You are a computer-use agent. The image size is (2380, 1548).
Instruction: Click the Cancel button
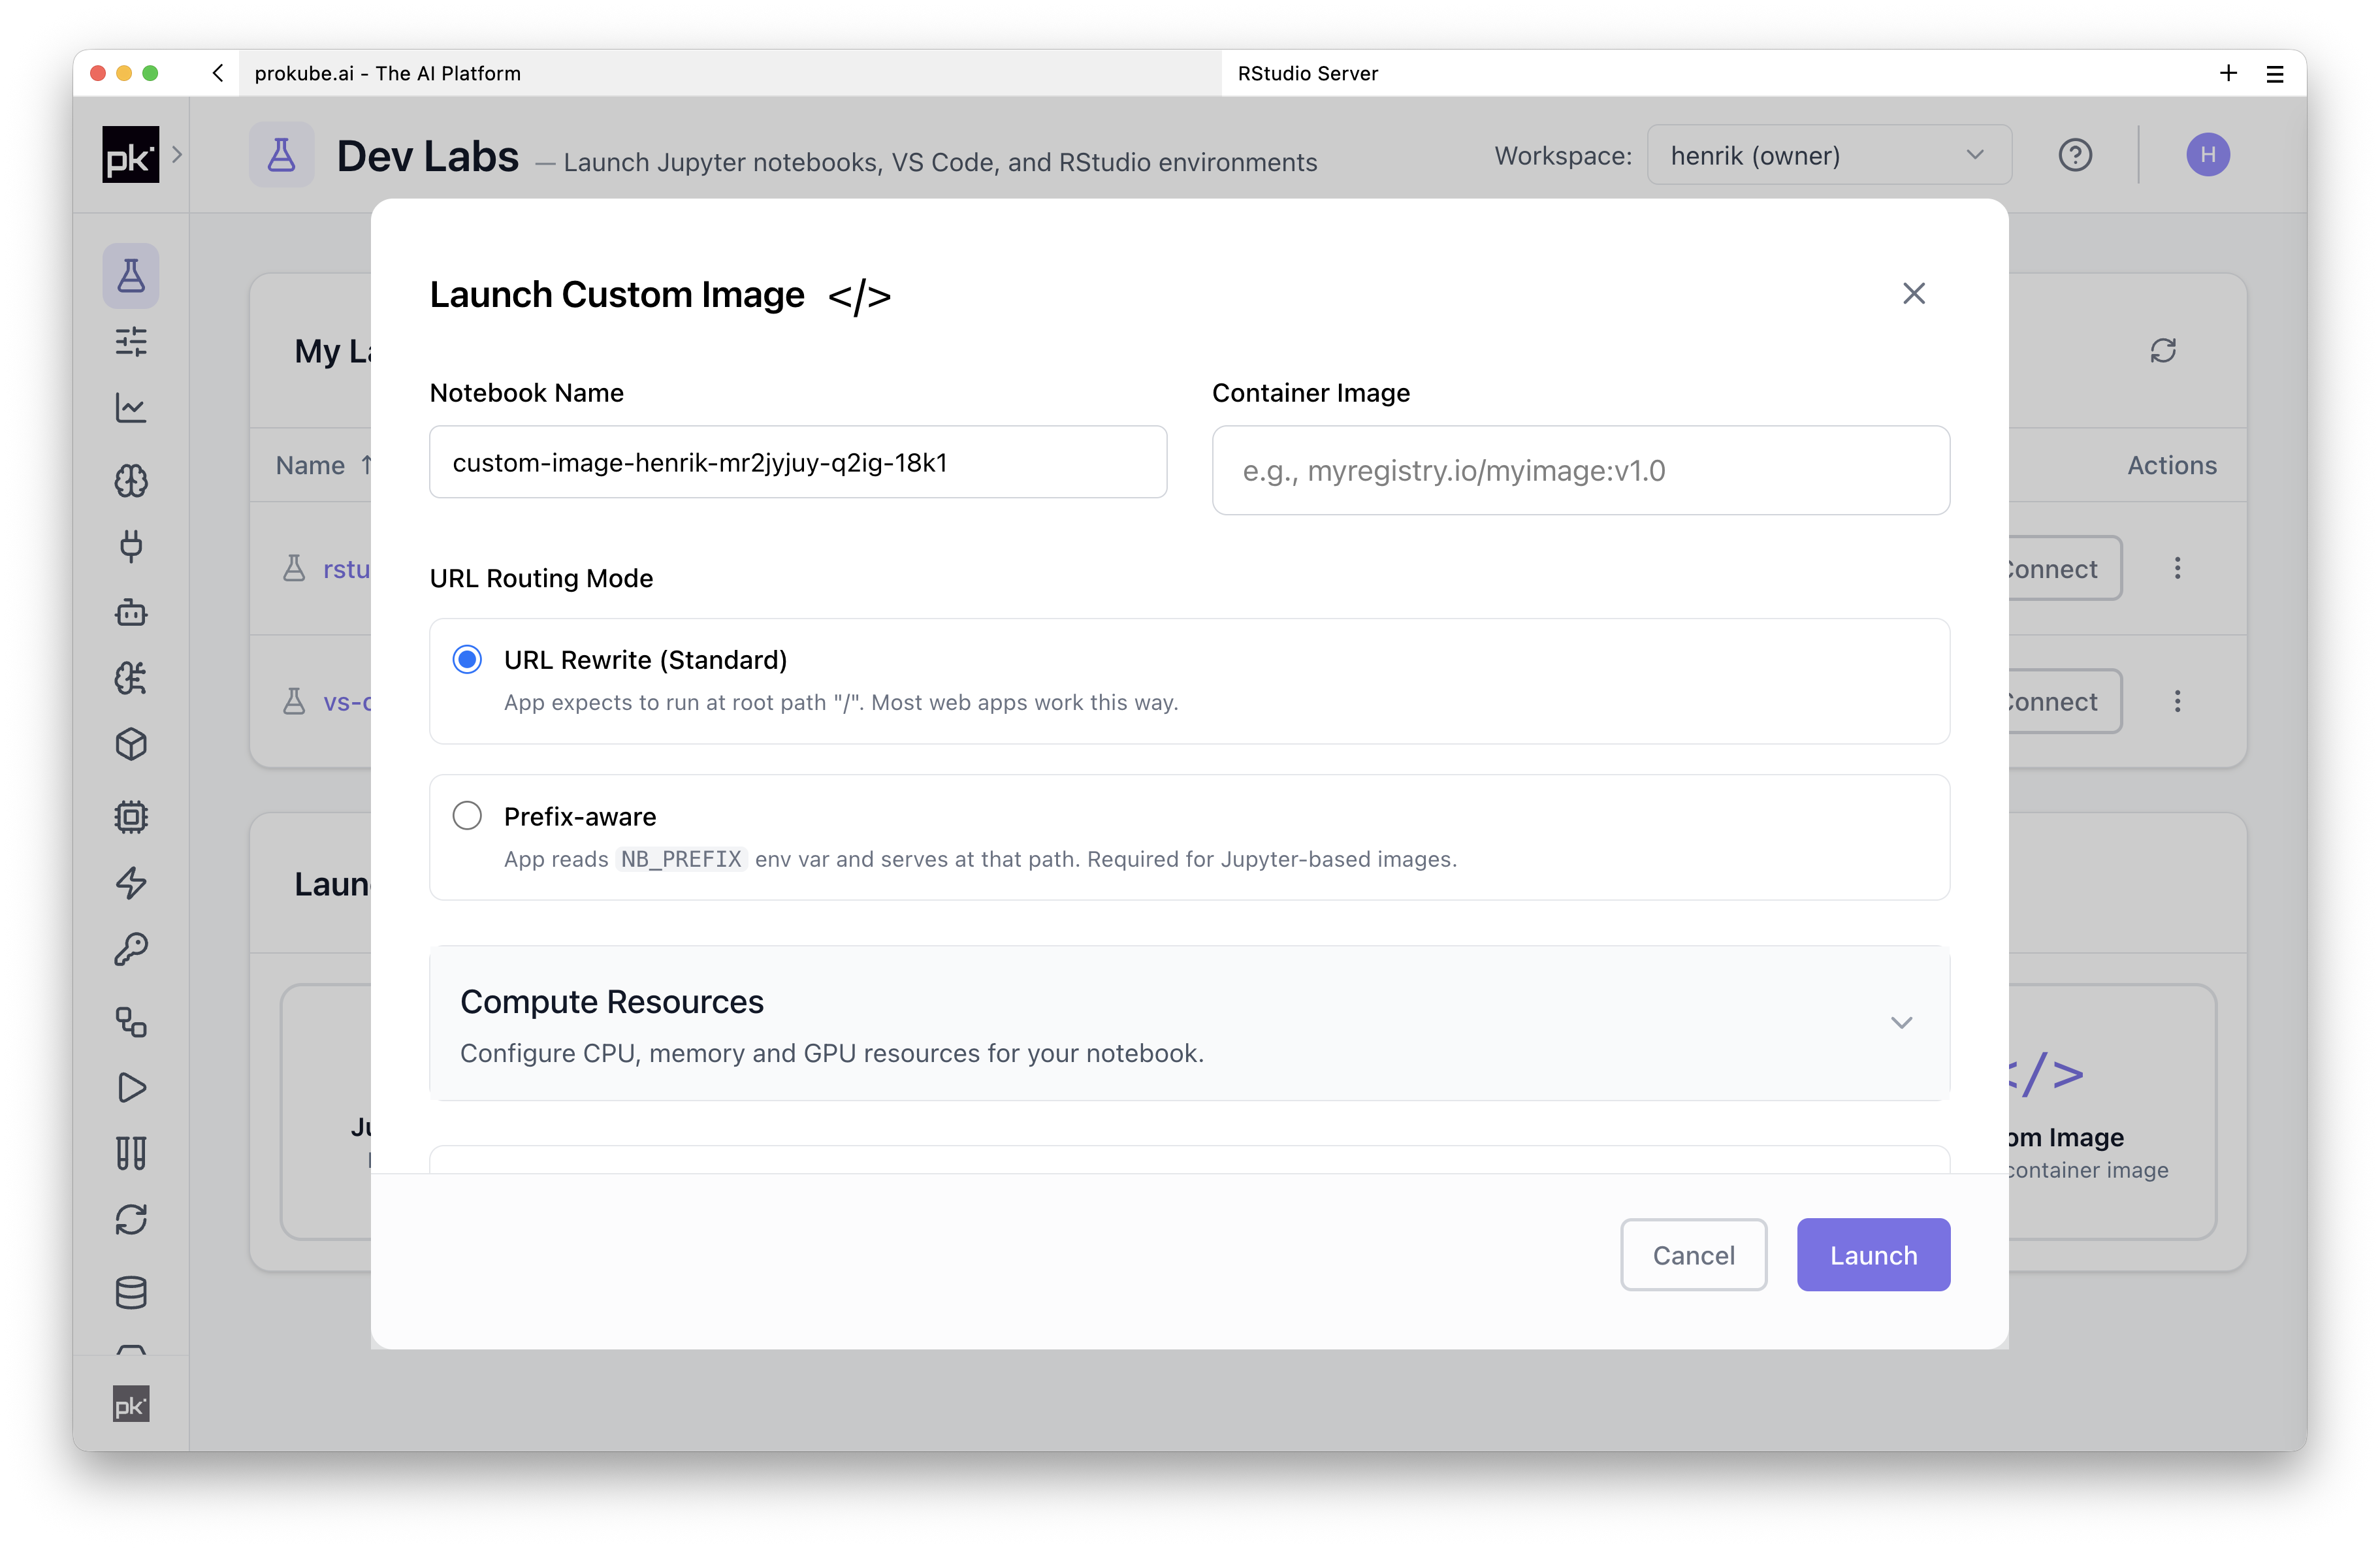[1693, 1255]
